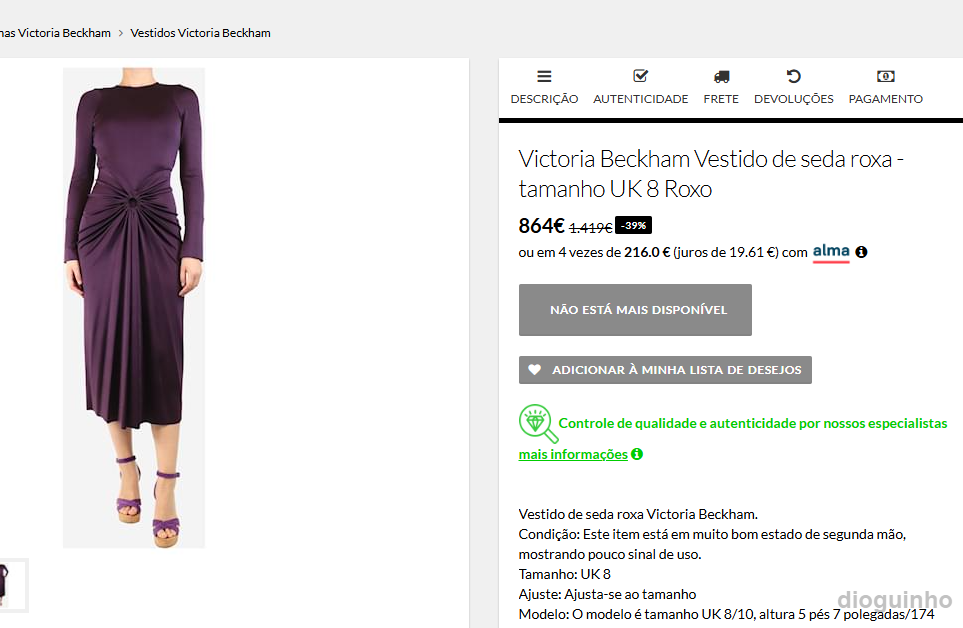Click the Devoluções return arrow icon

pos(793,76)
